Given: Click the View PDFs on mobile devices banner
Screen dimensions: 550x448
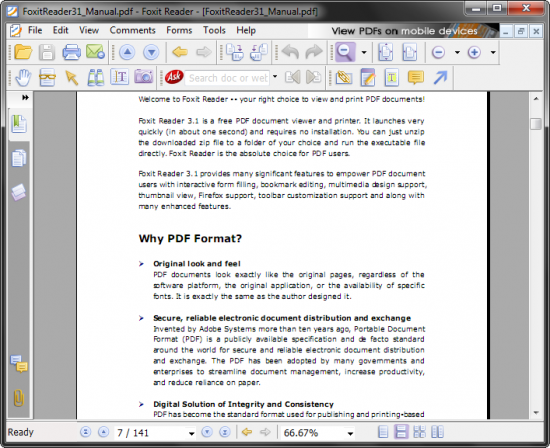Looking at the screenshot, I should click(403, 31).
